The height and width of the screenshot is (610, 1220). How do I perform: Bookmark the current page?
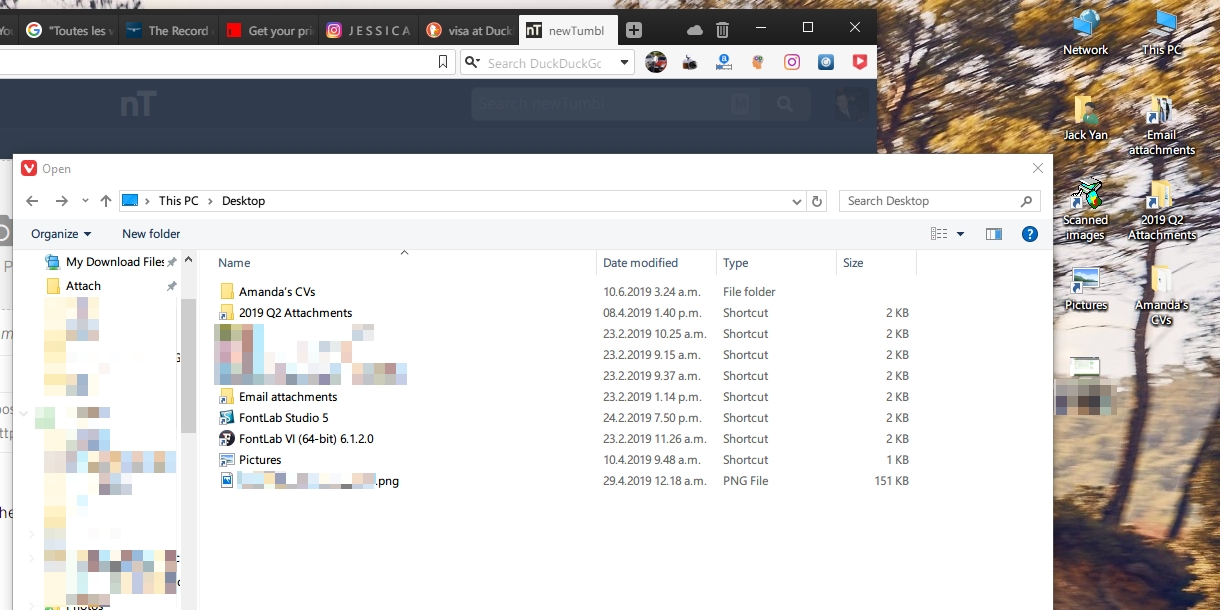click(x=443, y=62)
